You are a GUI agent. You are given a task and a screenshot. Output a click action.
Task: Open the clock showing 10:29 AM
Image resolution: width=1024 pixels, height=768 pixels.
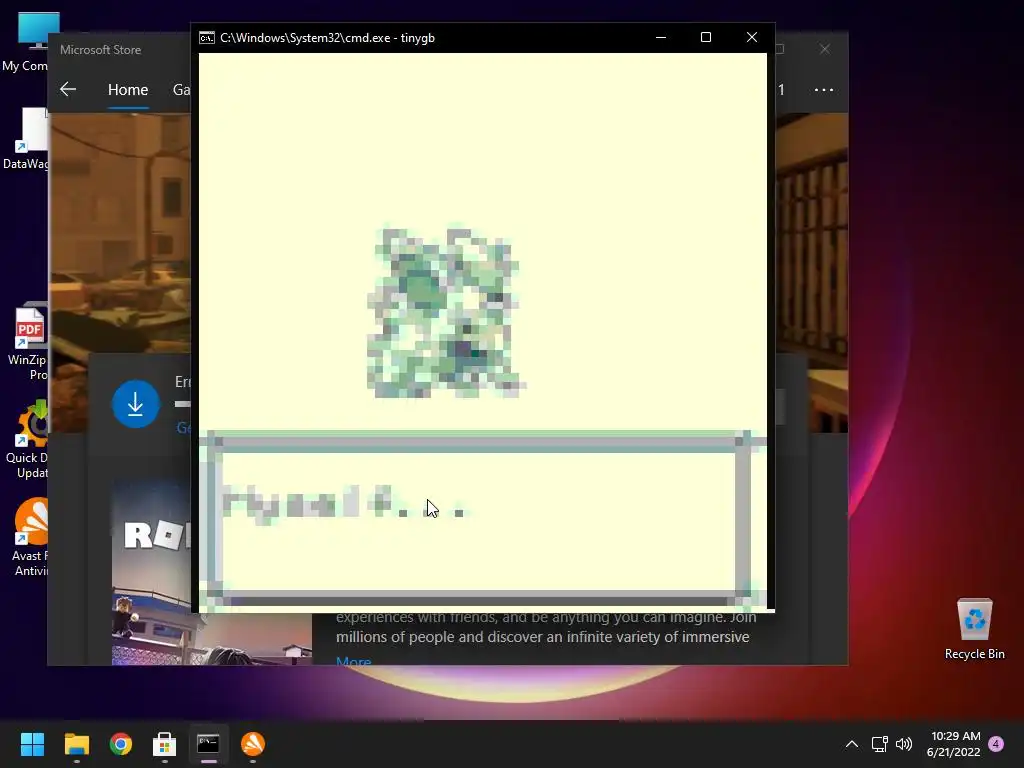point(953,744)
